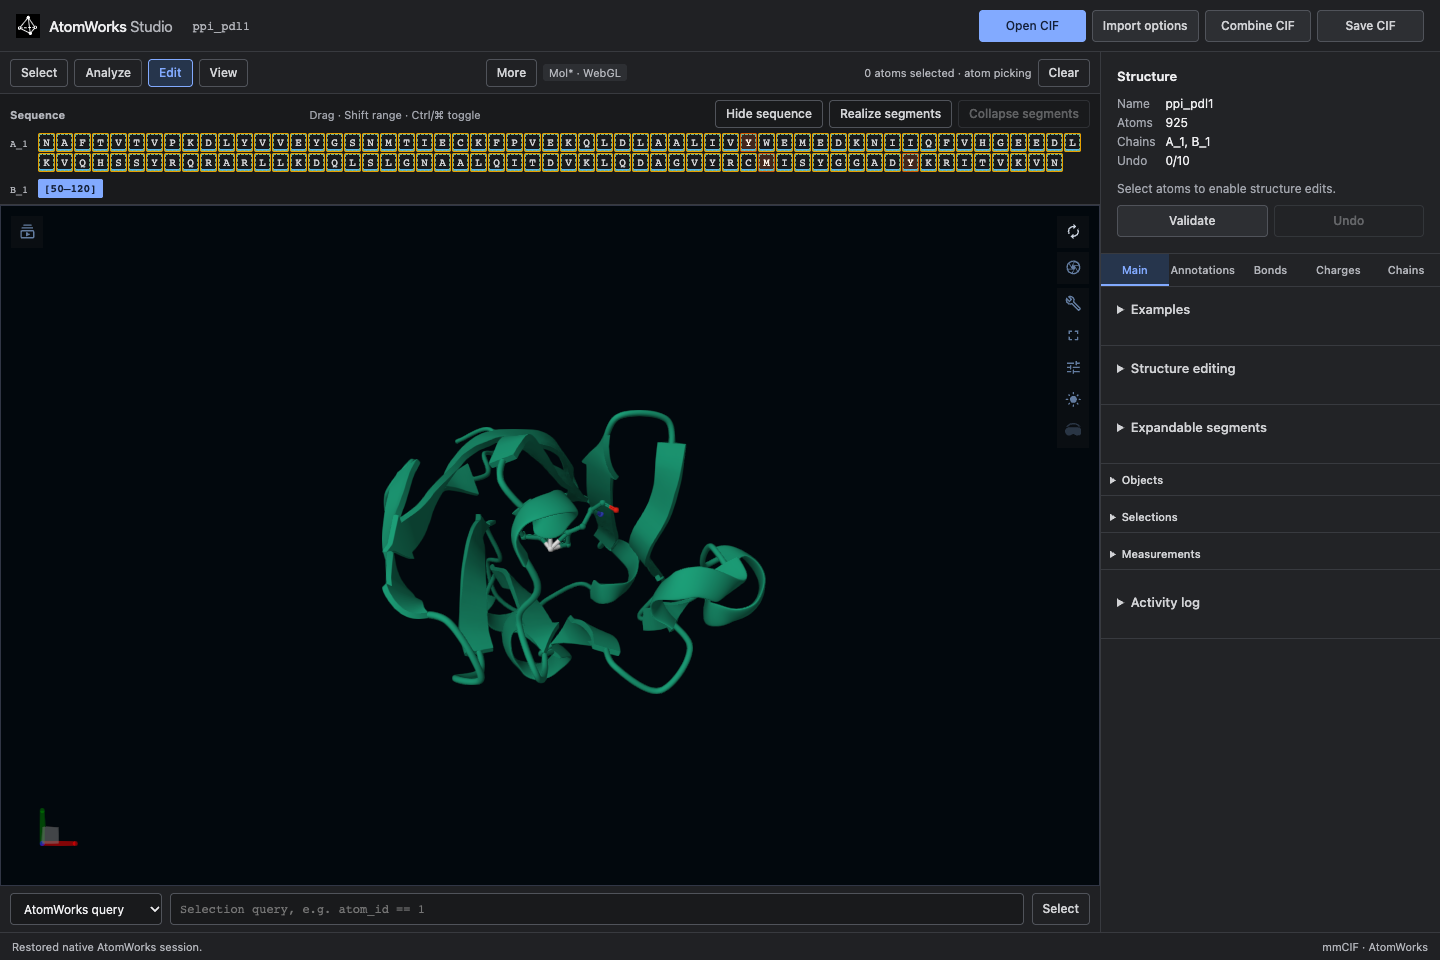
Task: Toggle expanded viewport with the fullscreen icon
Action: [x=1073, y=336]
